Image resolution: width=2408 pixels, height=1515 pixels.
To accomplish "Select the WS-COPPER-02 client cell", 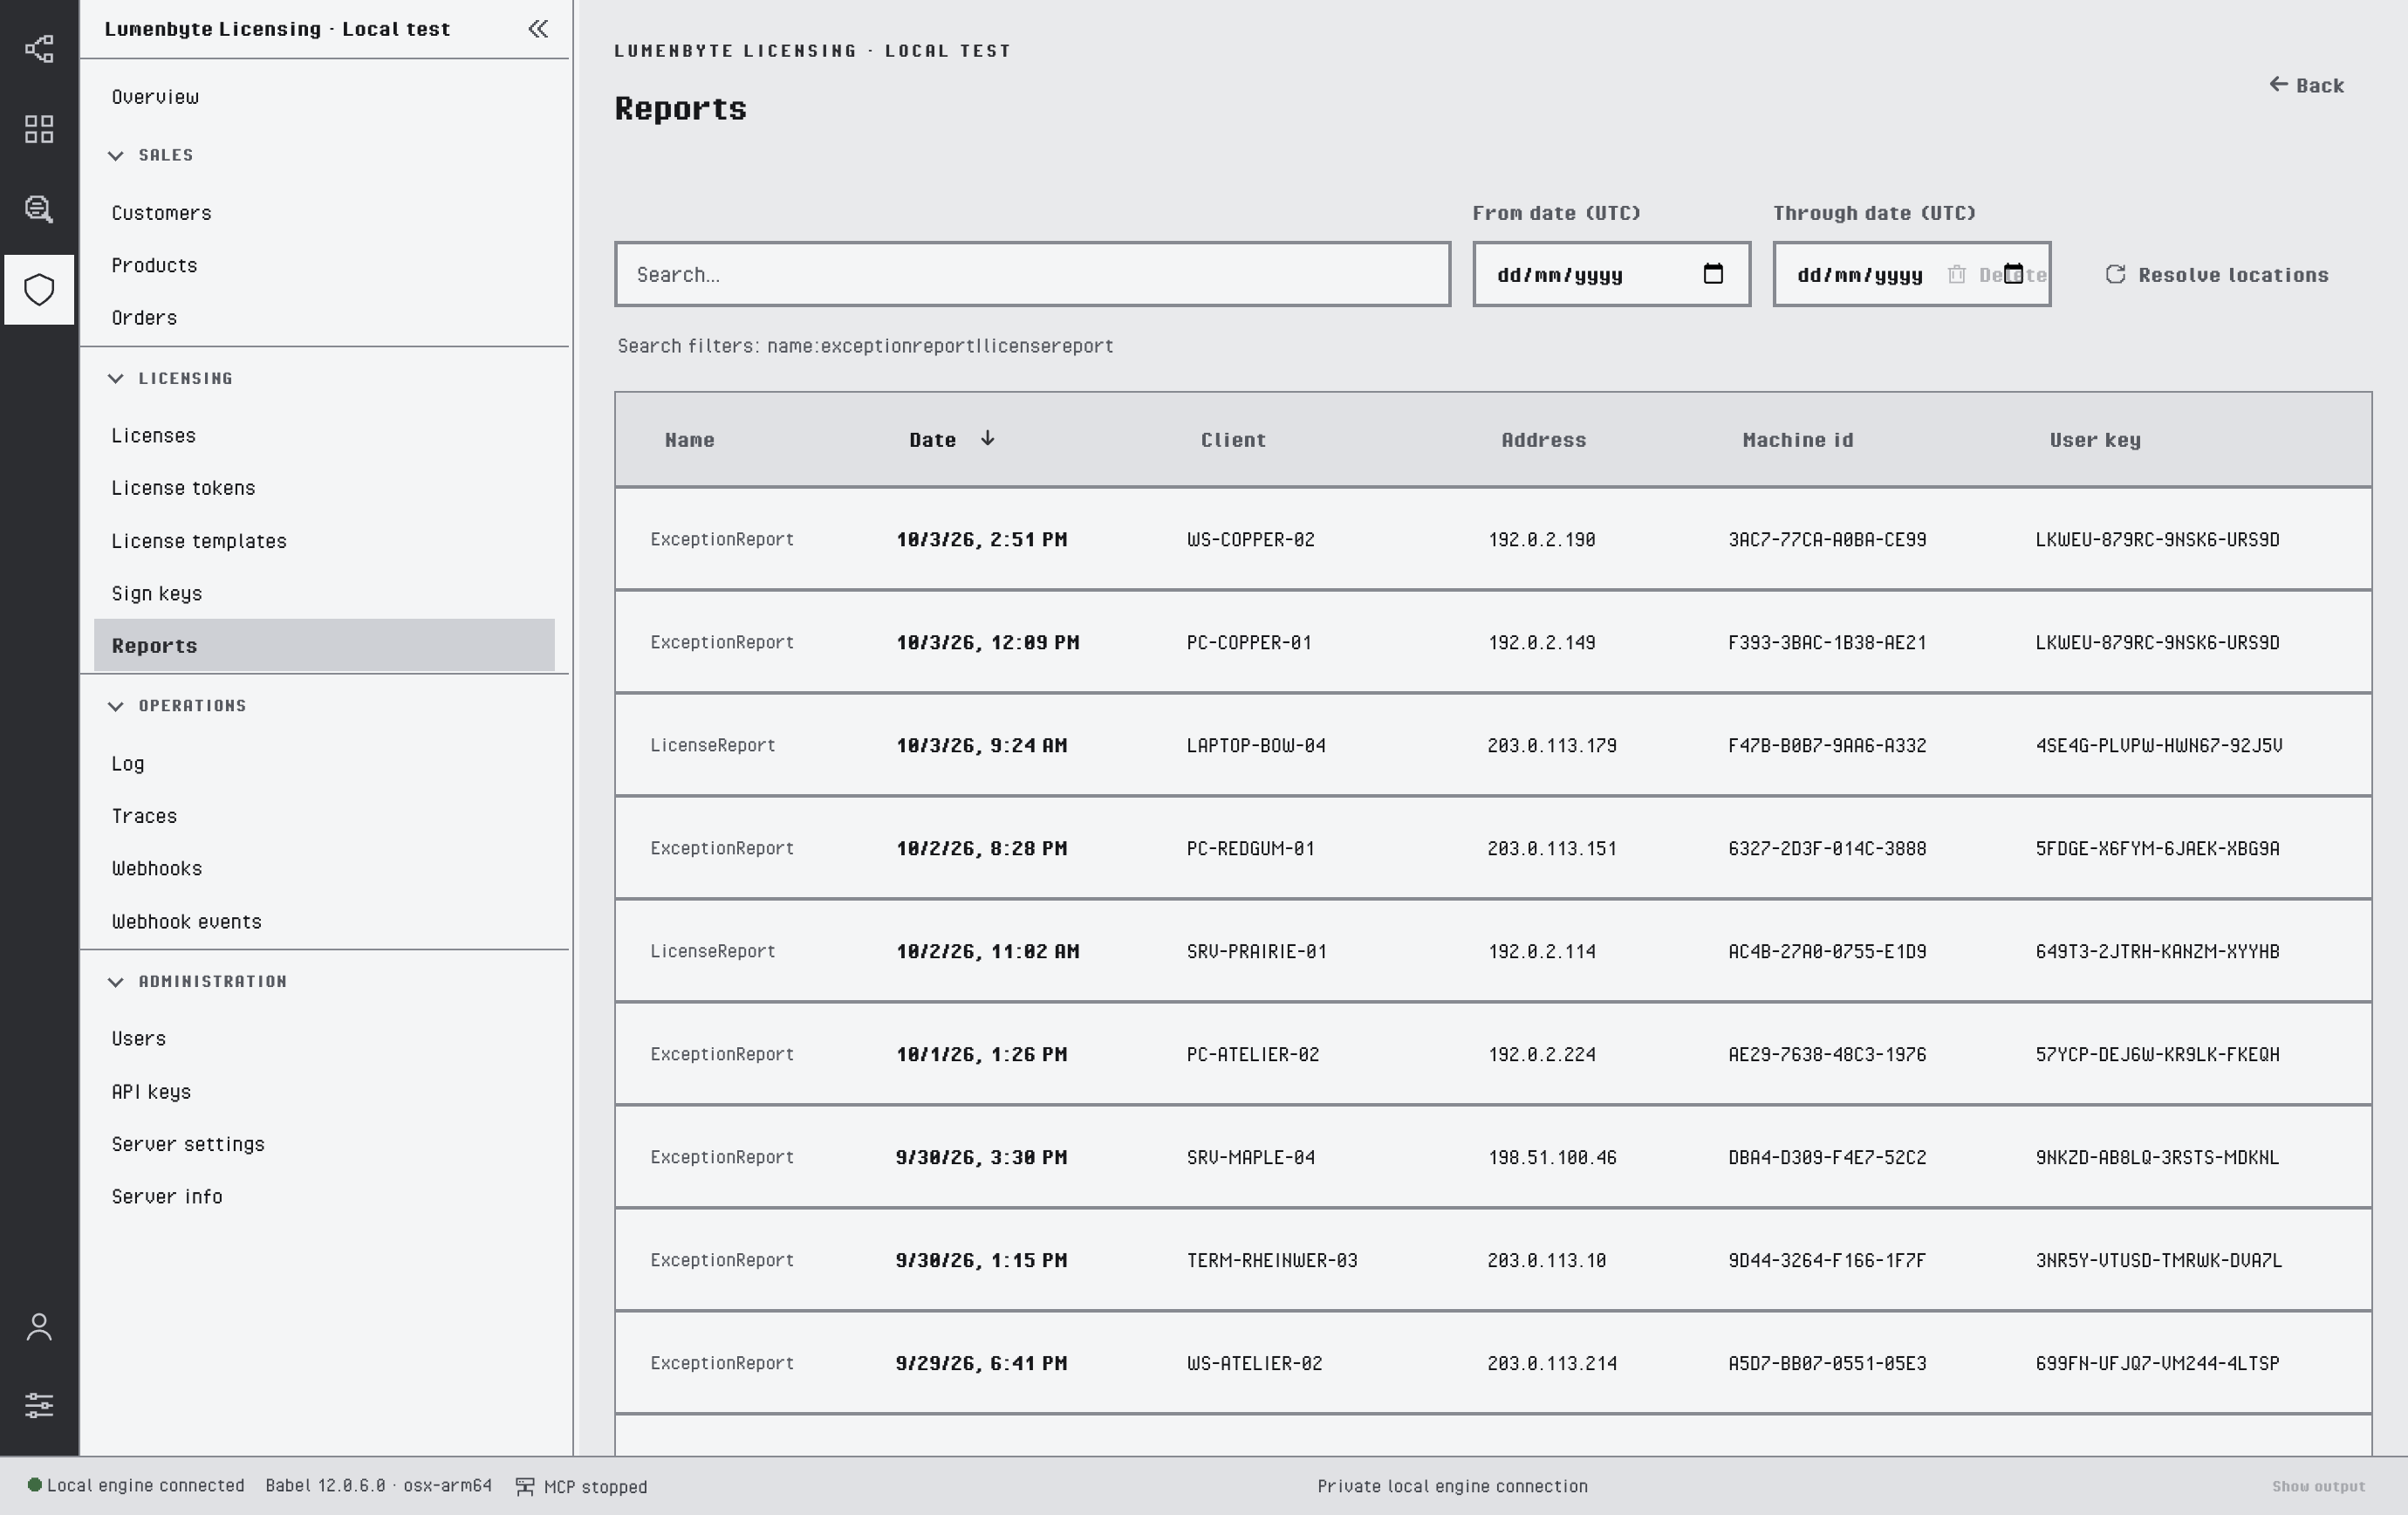I will tap(1250, 540).
